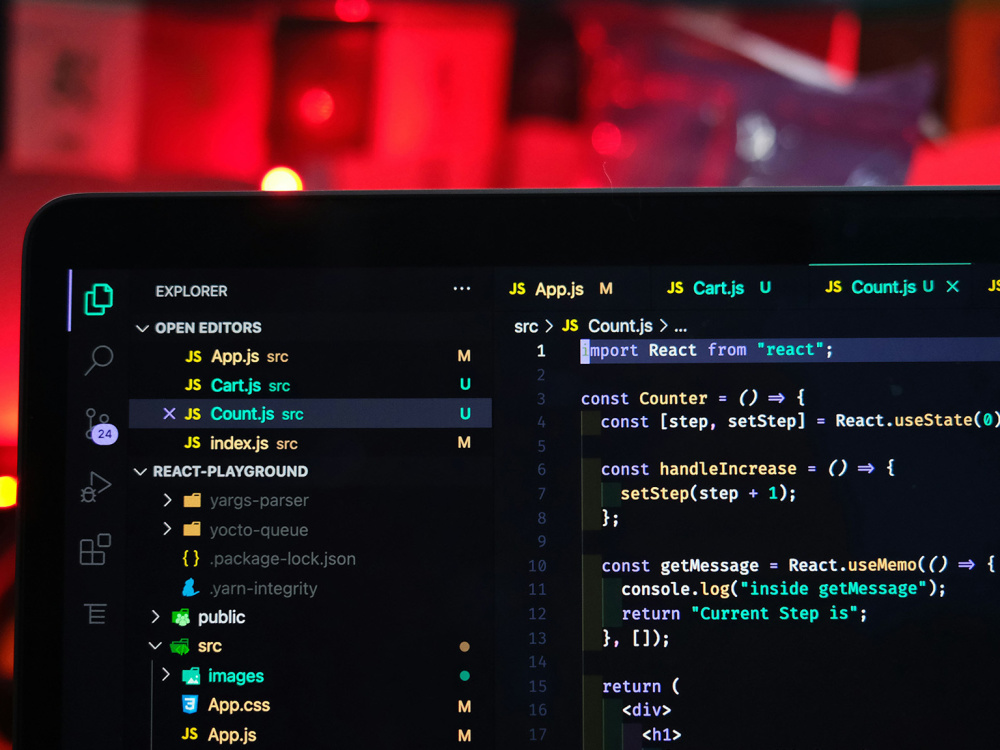Select the yargs-parser folder name
Screen dimensions: 1000x750
coord(259,501)
